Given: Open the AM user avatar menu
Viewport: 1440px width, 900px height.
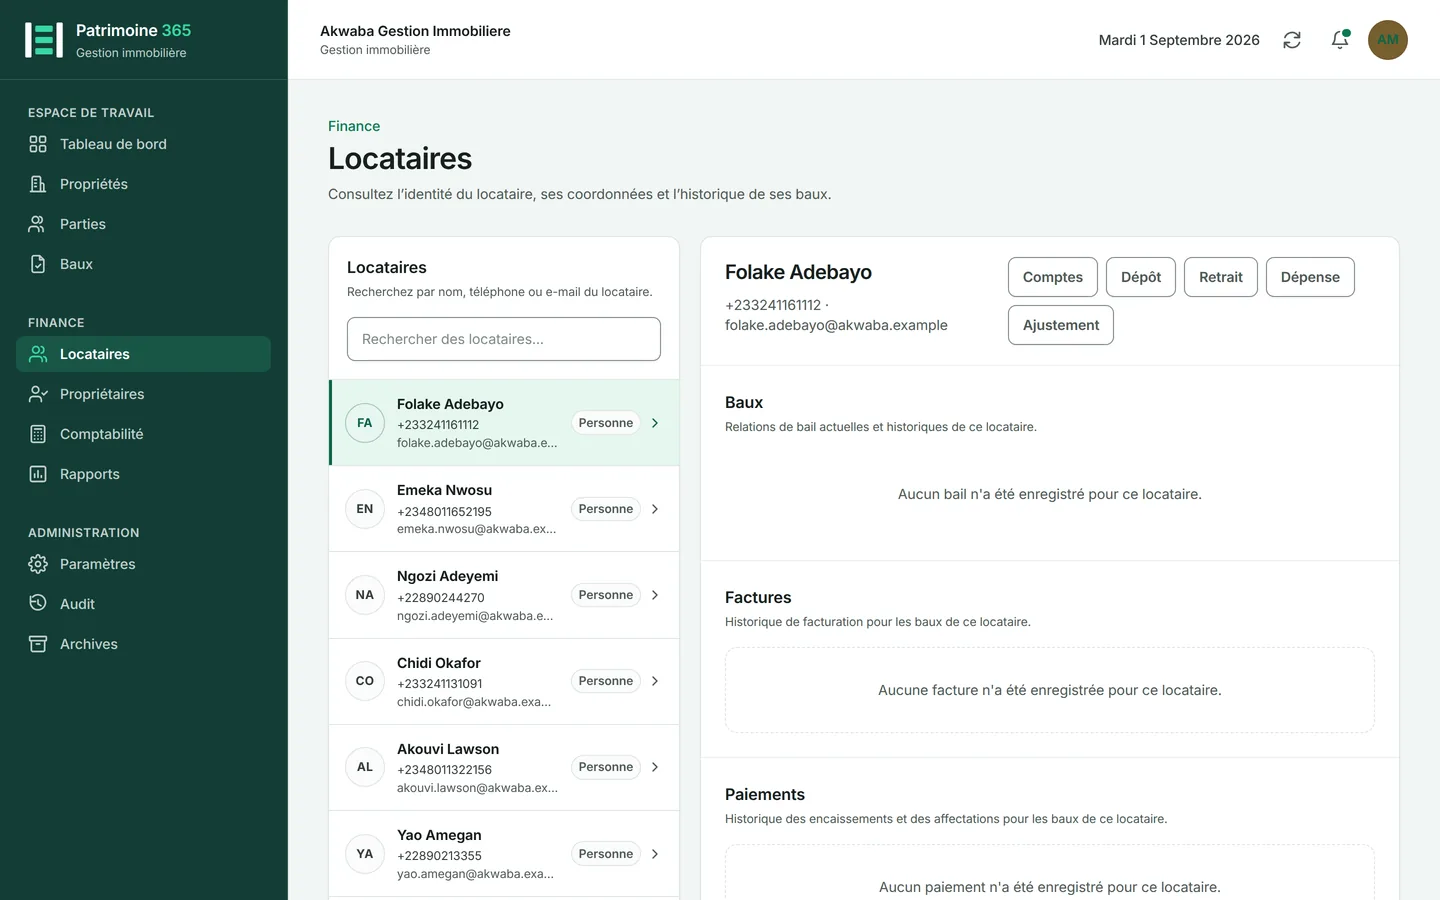Looking at the screenshot, I should tap(1388, 40).
